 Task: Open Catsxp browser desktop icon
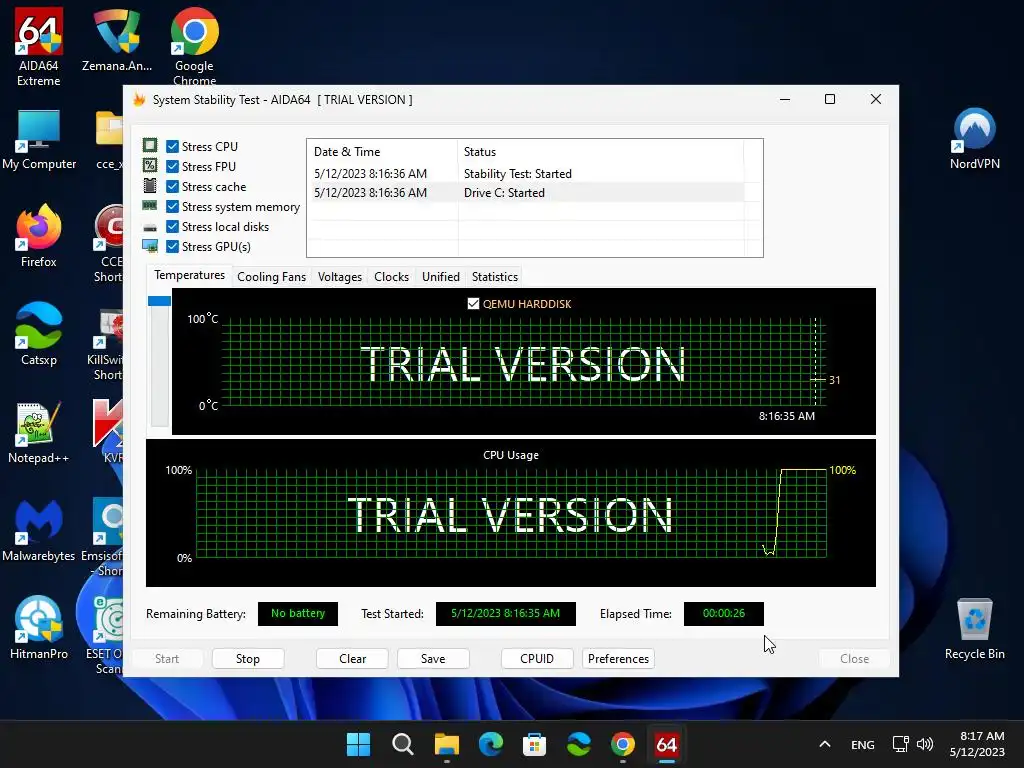click(x=39, y=334)
